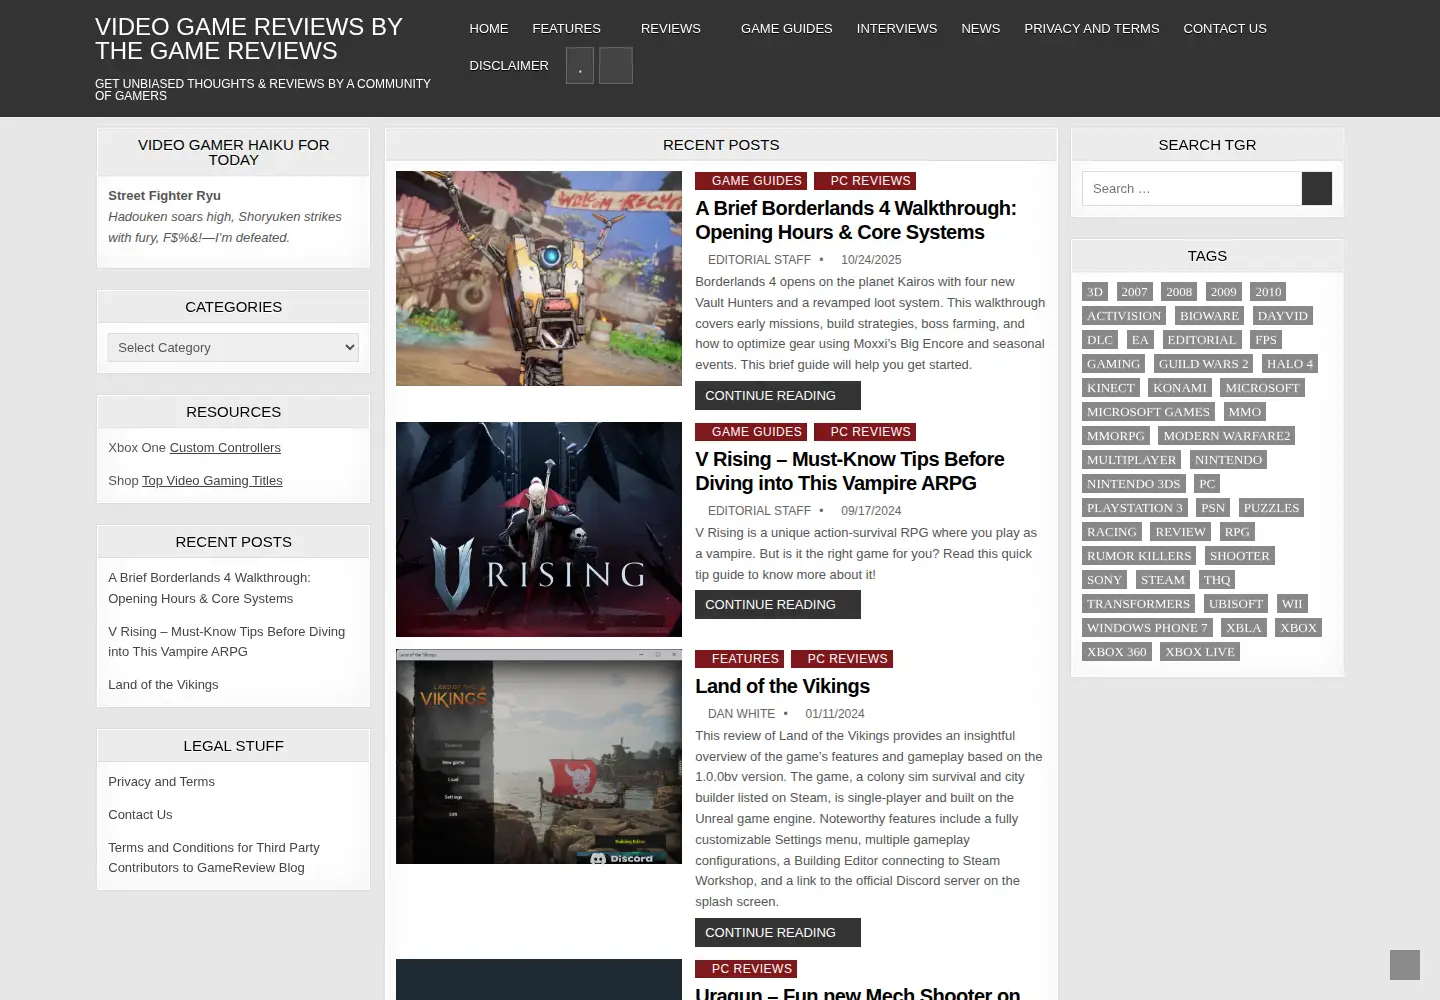Open the Top Video Gaming Titles link
The image size is (1440, 1000).
[x=212, y=480]
